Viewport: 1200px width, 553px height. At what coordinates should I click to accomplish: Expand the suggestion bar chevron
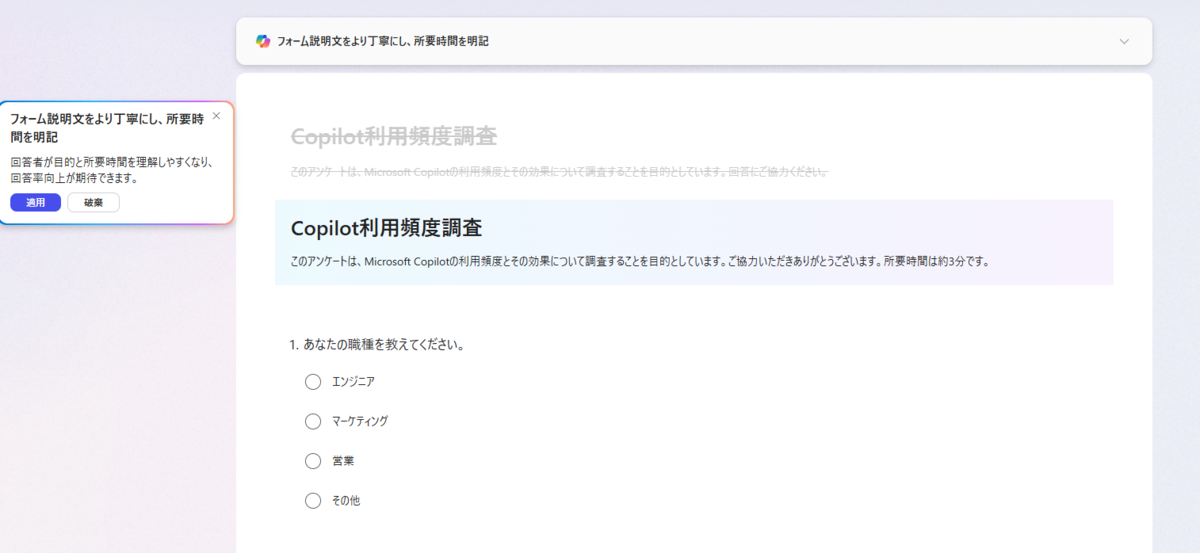point(1124,41)
